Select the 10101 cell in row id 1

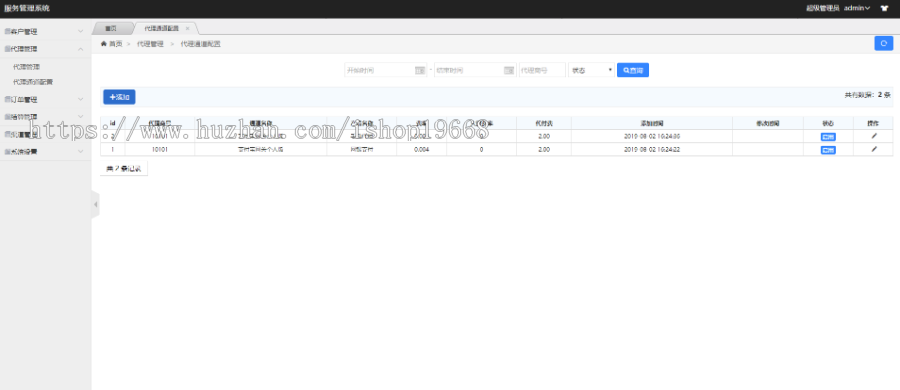(x=160, y=149)
